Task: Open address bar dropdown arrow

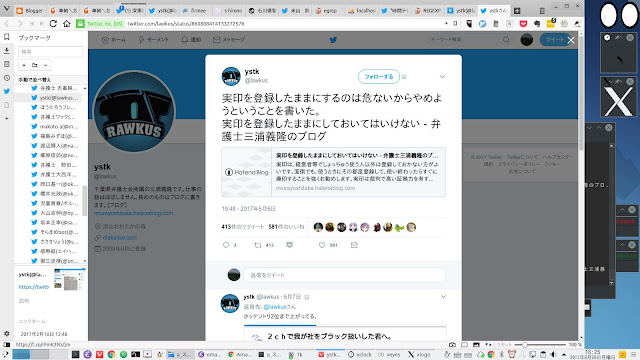Action: (x=446, y=24)
